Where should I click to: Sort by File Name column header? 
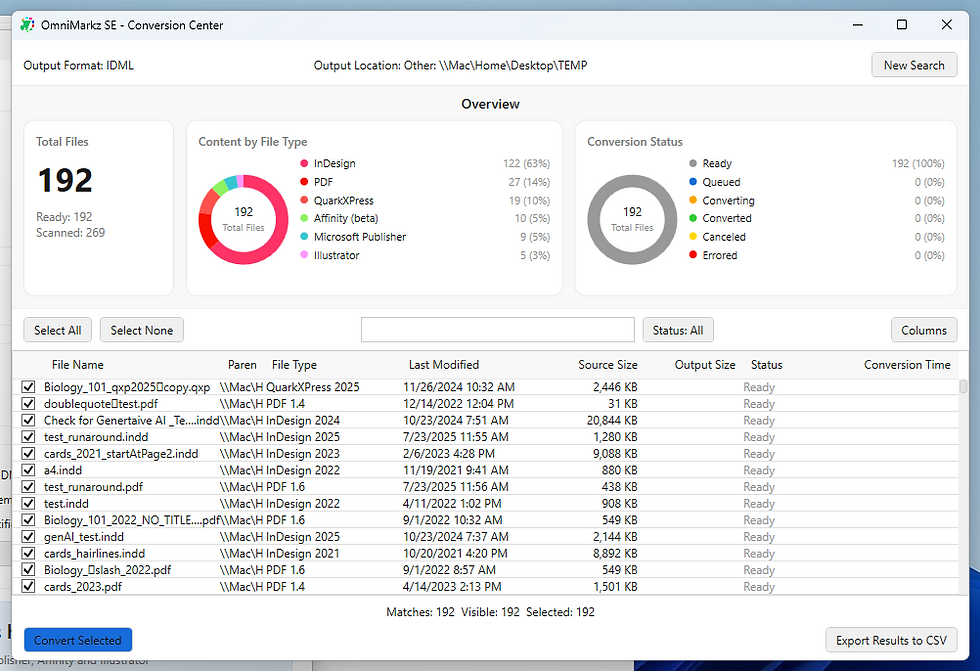tap(78, 365)
